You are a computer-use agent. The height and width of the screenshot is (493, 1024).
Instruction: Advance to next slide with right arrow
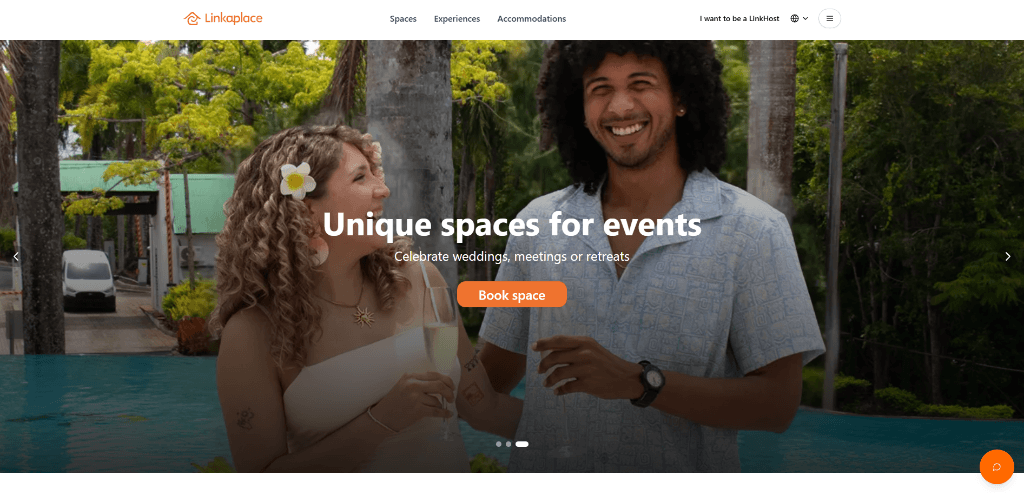1008,257
